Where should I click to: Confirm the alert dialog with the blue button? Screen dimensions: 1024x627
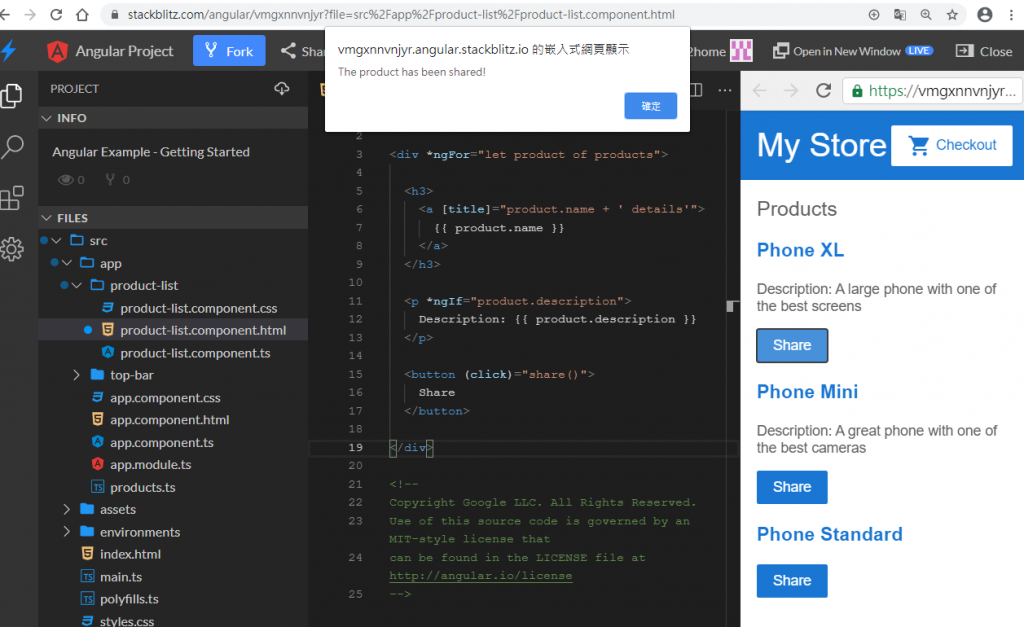point(650,106)
